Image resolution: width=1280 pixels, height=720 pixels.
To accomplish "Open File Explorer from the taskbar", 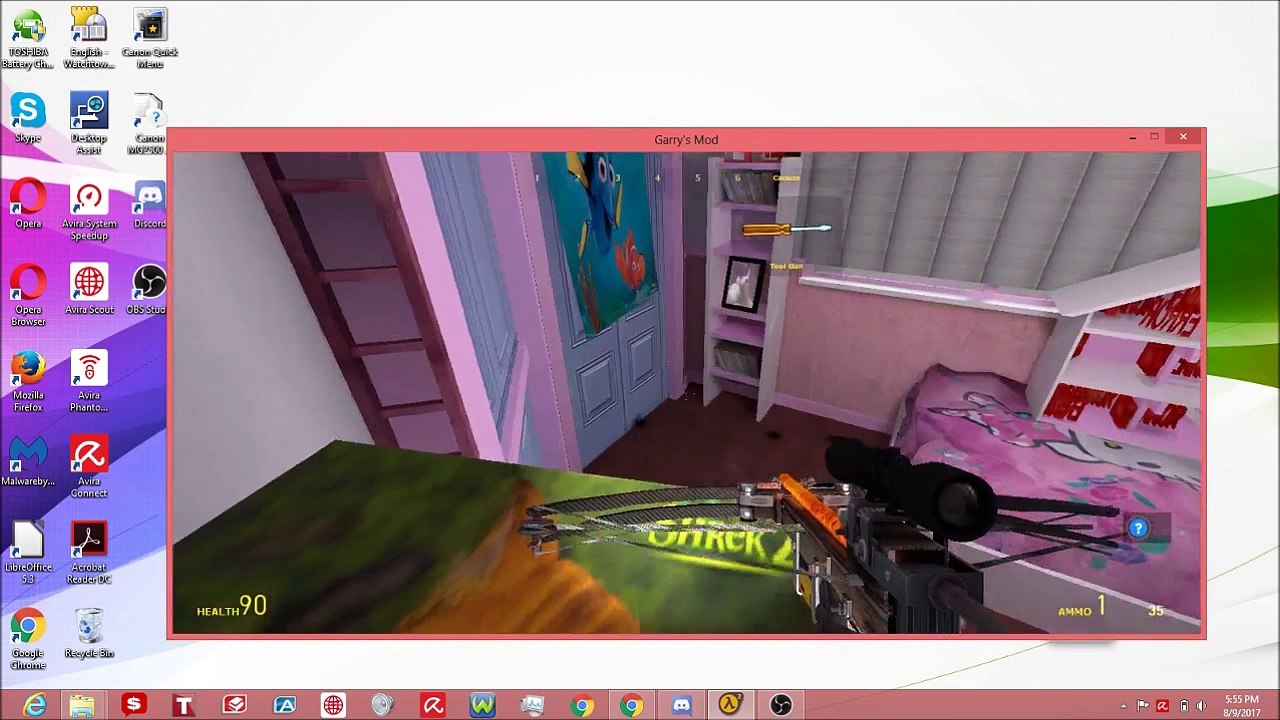I will point(82,705).
